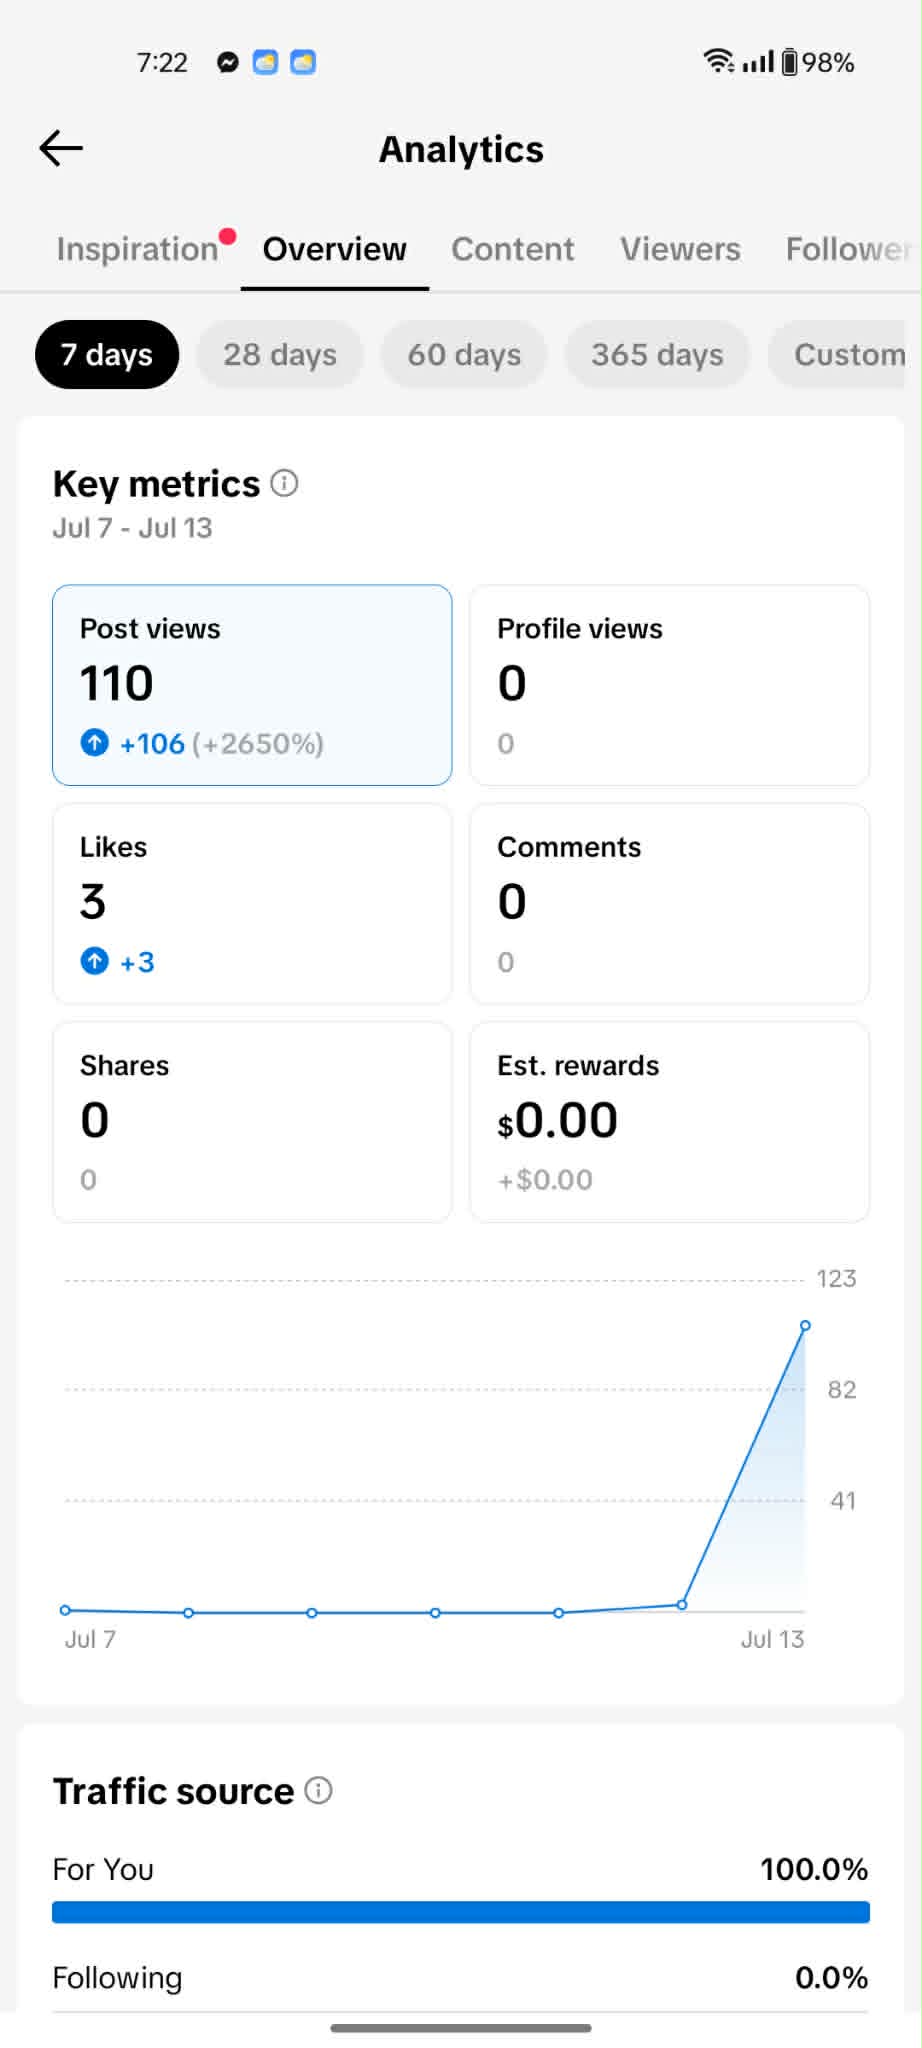The height and width of the screenshot is (2048, 922).
Task: Select the 60 days range
Action: [464, 355]
